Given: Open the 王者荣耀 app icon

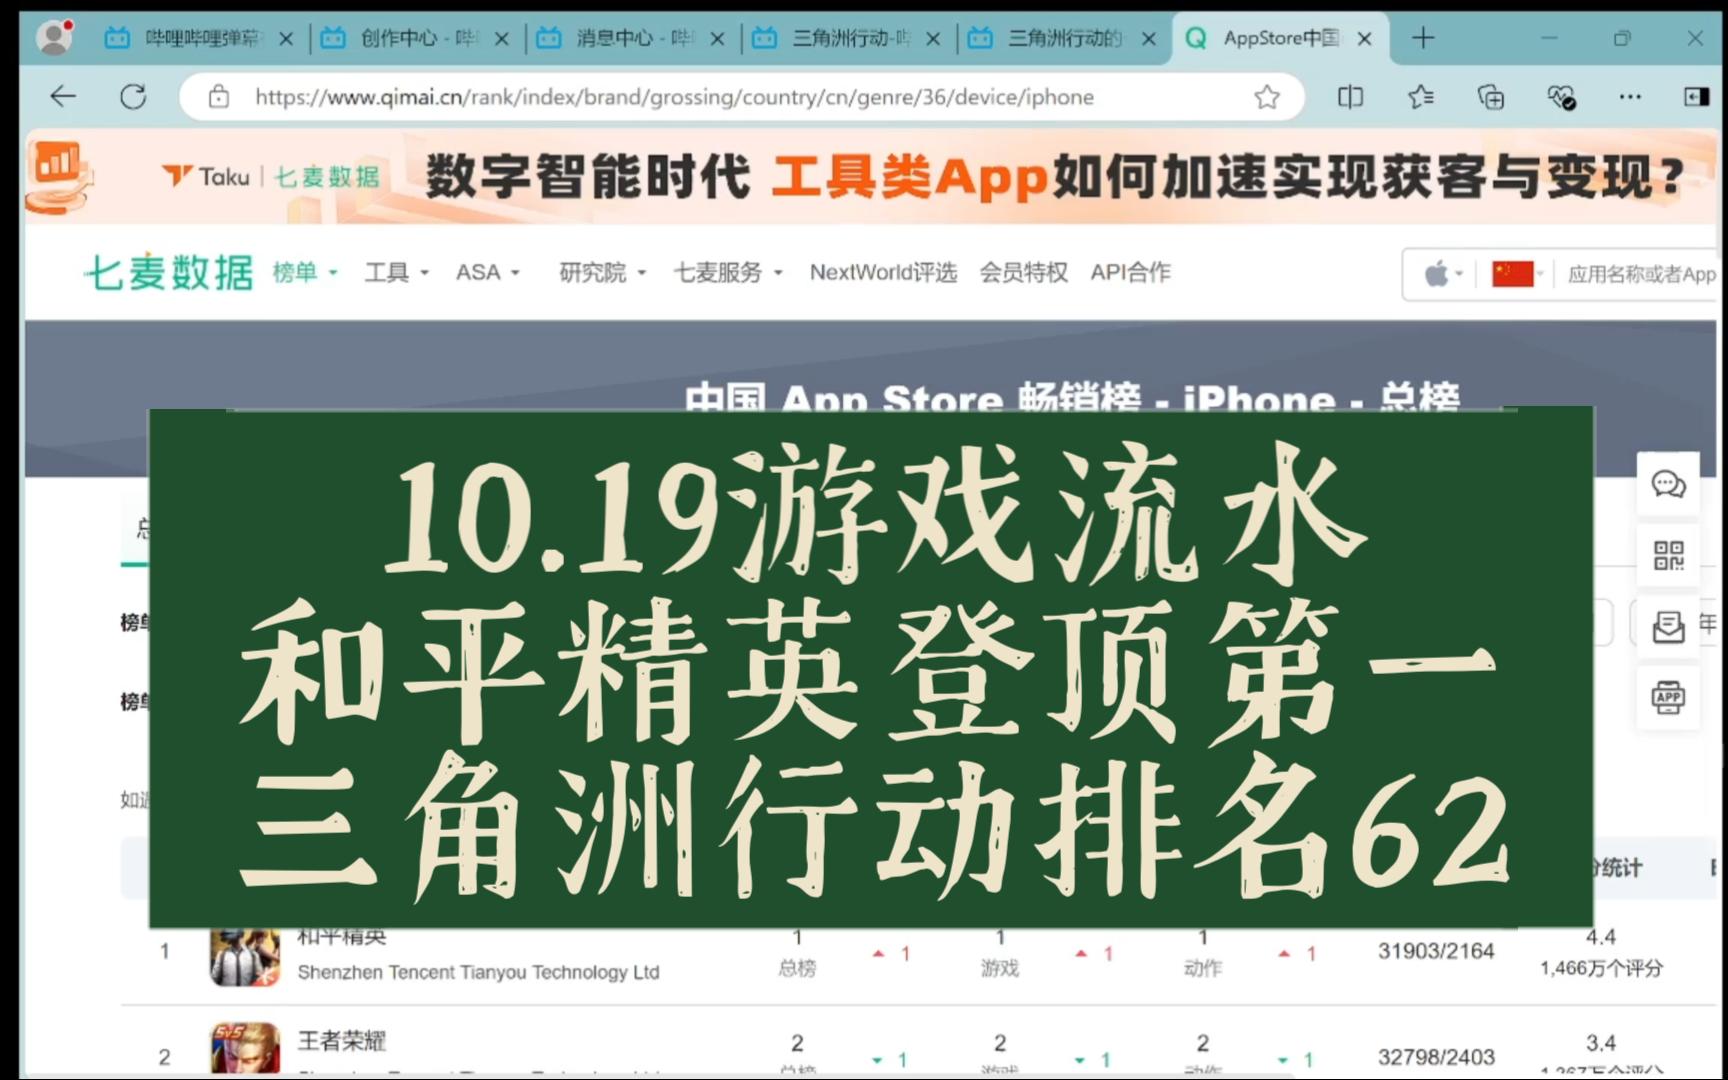Looking at the screenshot, I should click(x=245, y=1048).
